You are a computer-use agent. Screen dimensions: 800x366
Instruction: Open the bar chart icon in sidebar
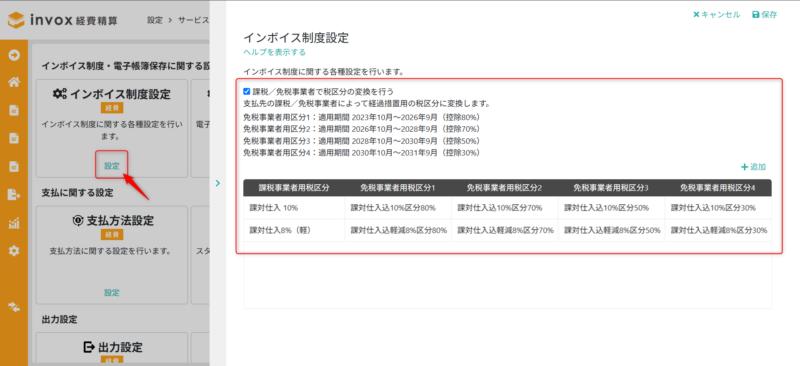(14, 223)
